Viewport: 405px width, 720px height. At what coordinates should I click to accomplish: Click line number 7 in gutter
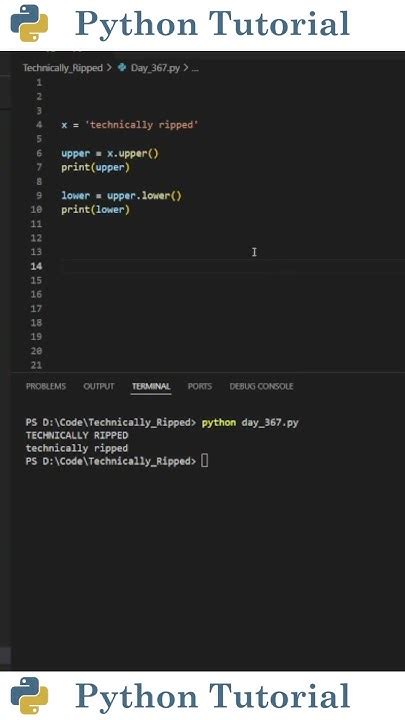click(39, 167)
